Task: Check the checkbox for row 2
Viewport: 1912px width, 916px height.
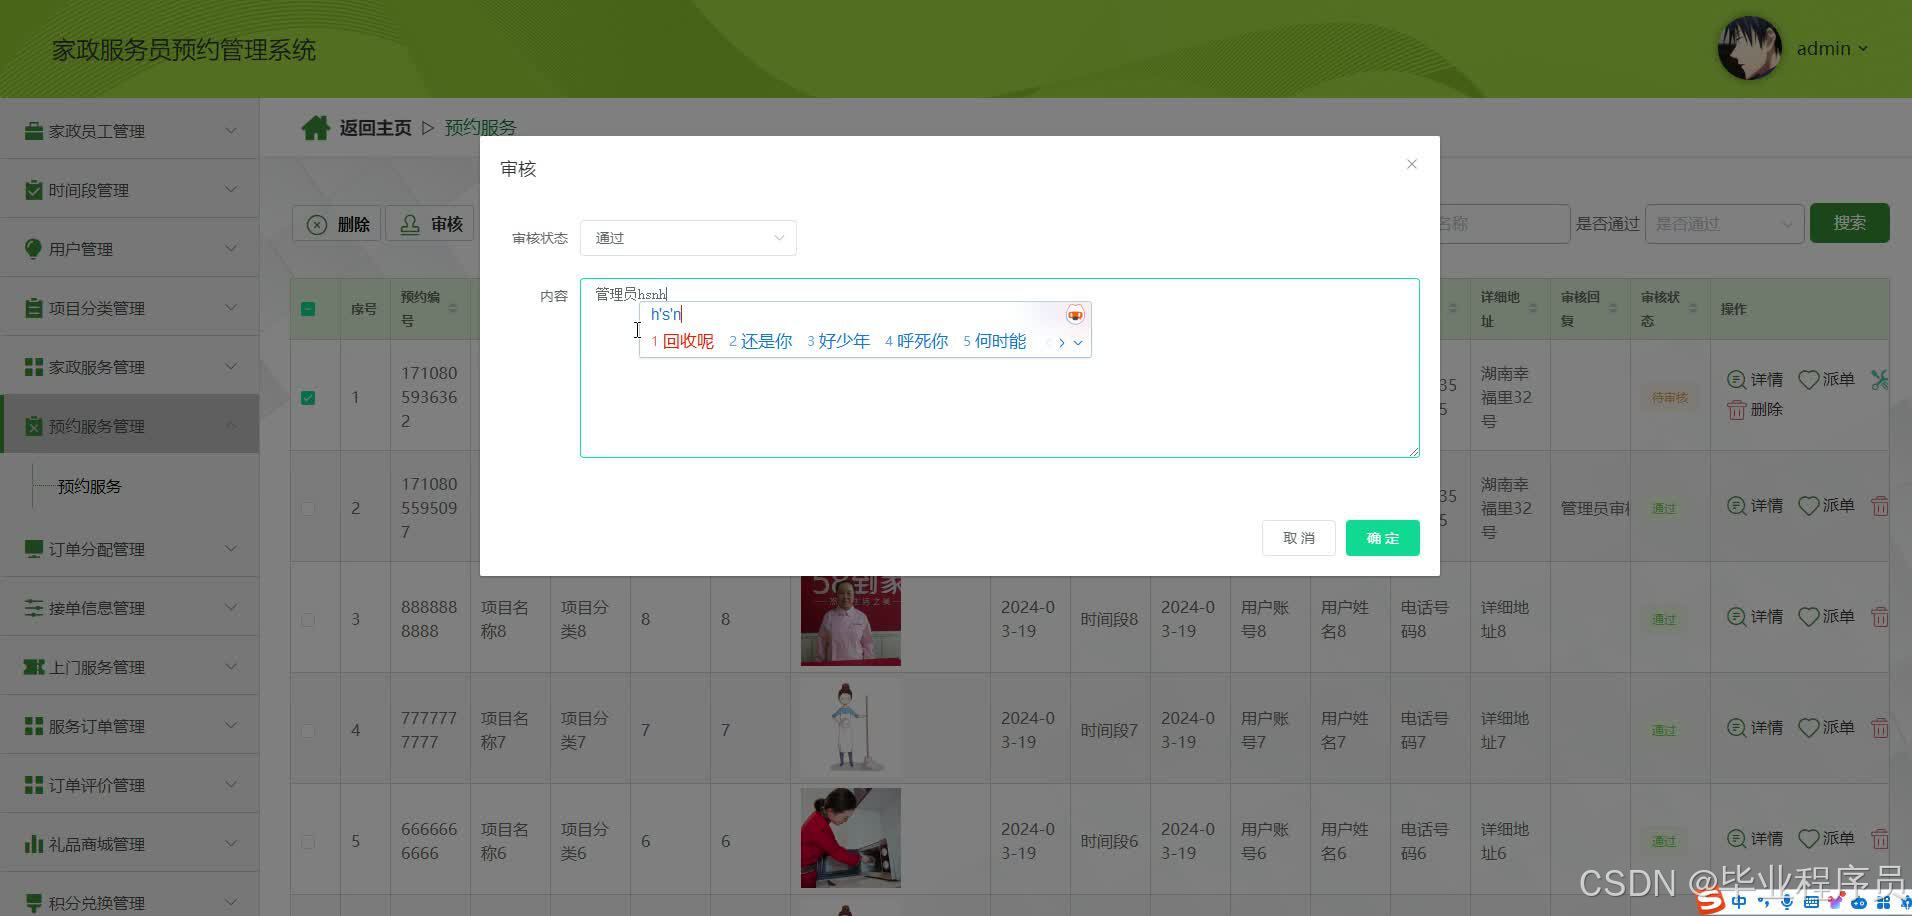Action: pos(308,508)
